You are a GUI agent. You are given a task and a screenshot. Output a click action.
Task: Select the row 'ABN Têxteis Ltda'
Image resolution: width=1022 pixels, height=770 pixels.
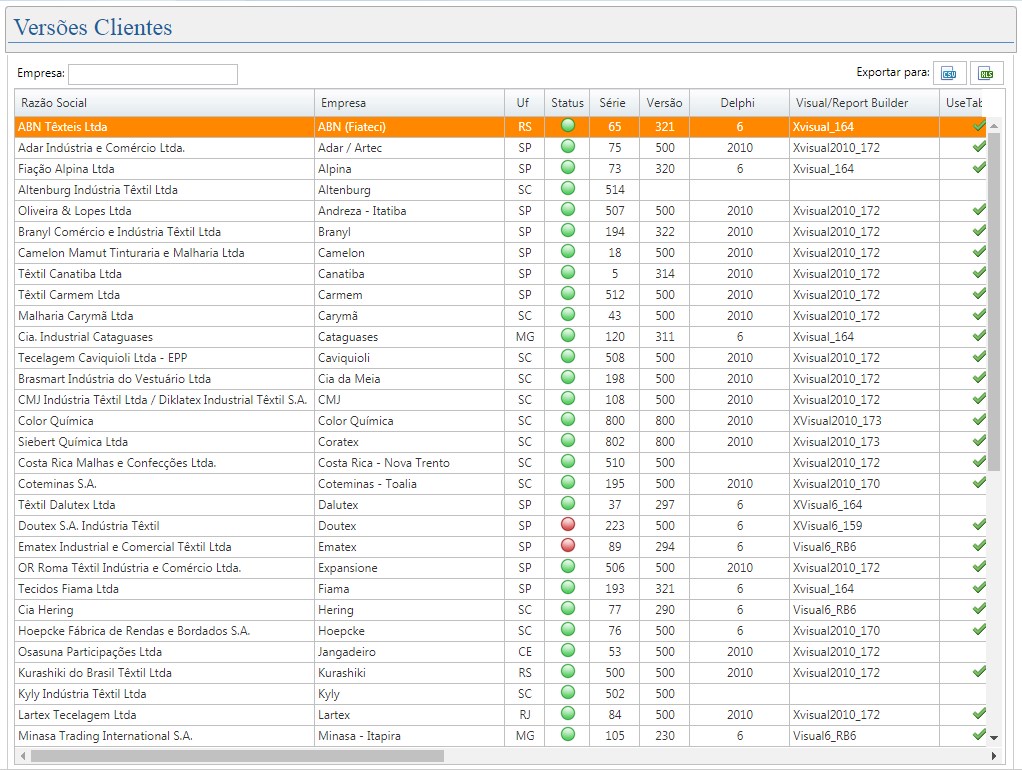pos(500,127)
